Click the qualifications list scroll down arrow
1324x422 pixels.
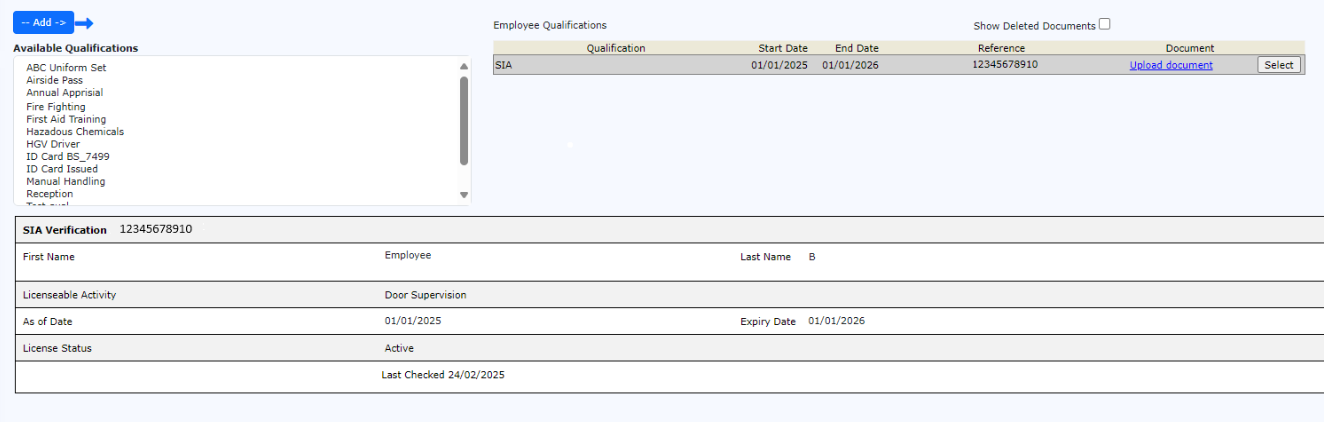[x=464, y=195]
